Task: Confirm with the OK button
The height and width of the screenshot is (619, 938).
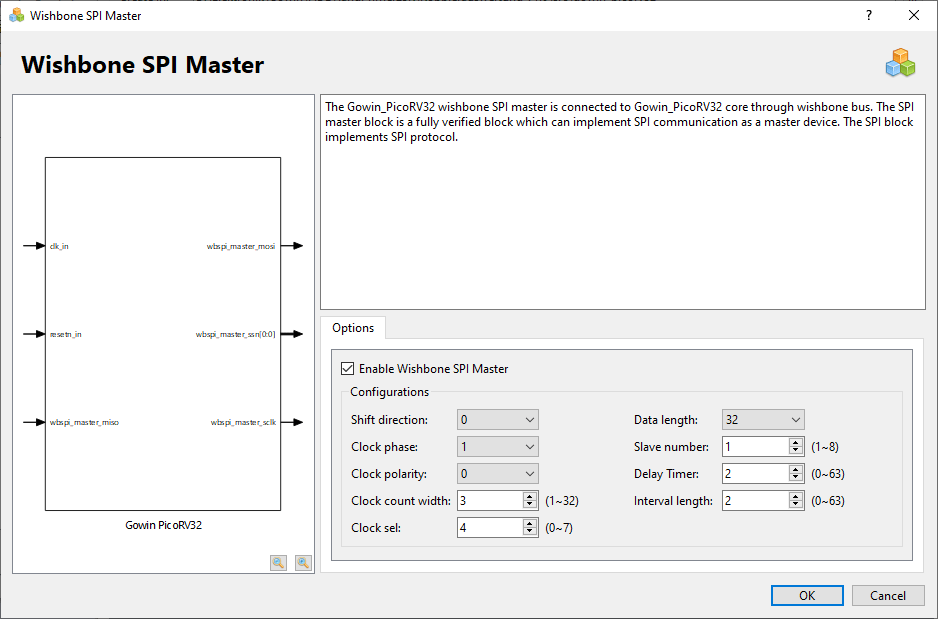Action: pyautogui.click(x=807, y=596)
